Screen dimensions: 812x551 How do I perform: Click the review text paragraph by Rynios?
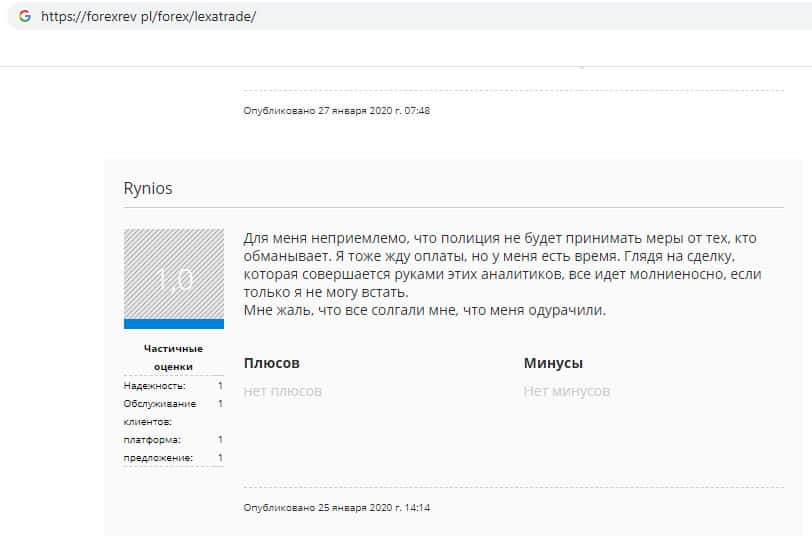500,265
